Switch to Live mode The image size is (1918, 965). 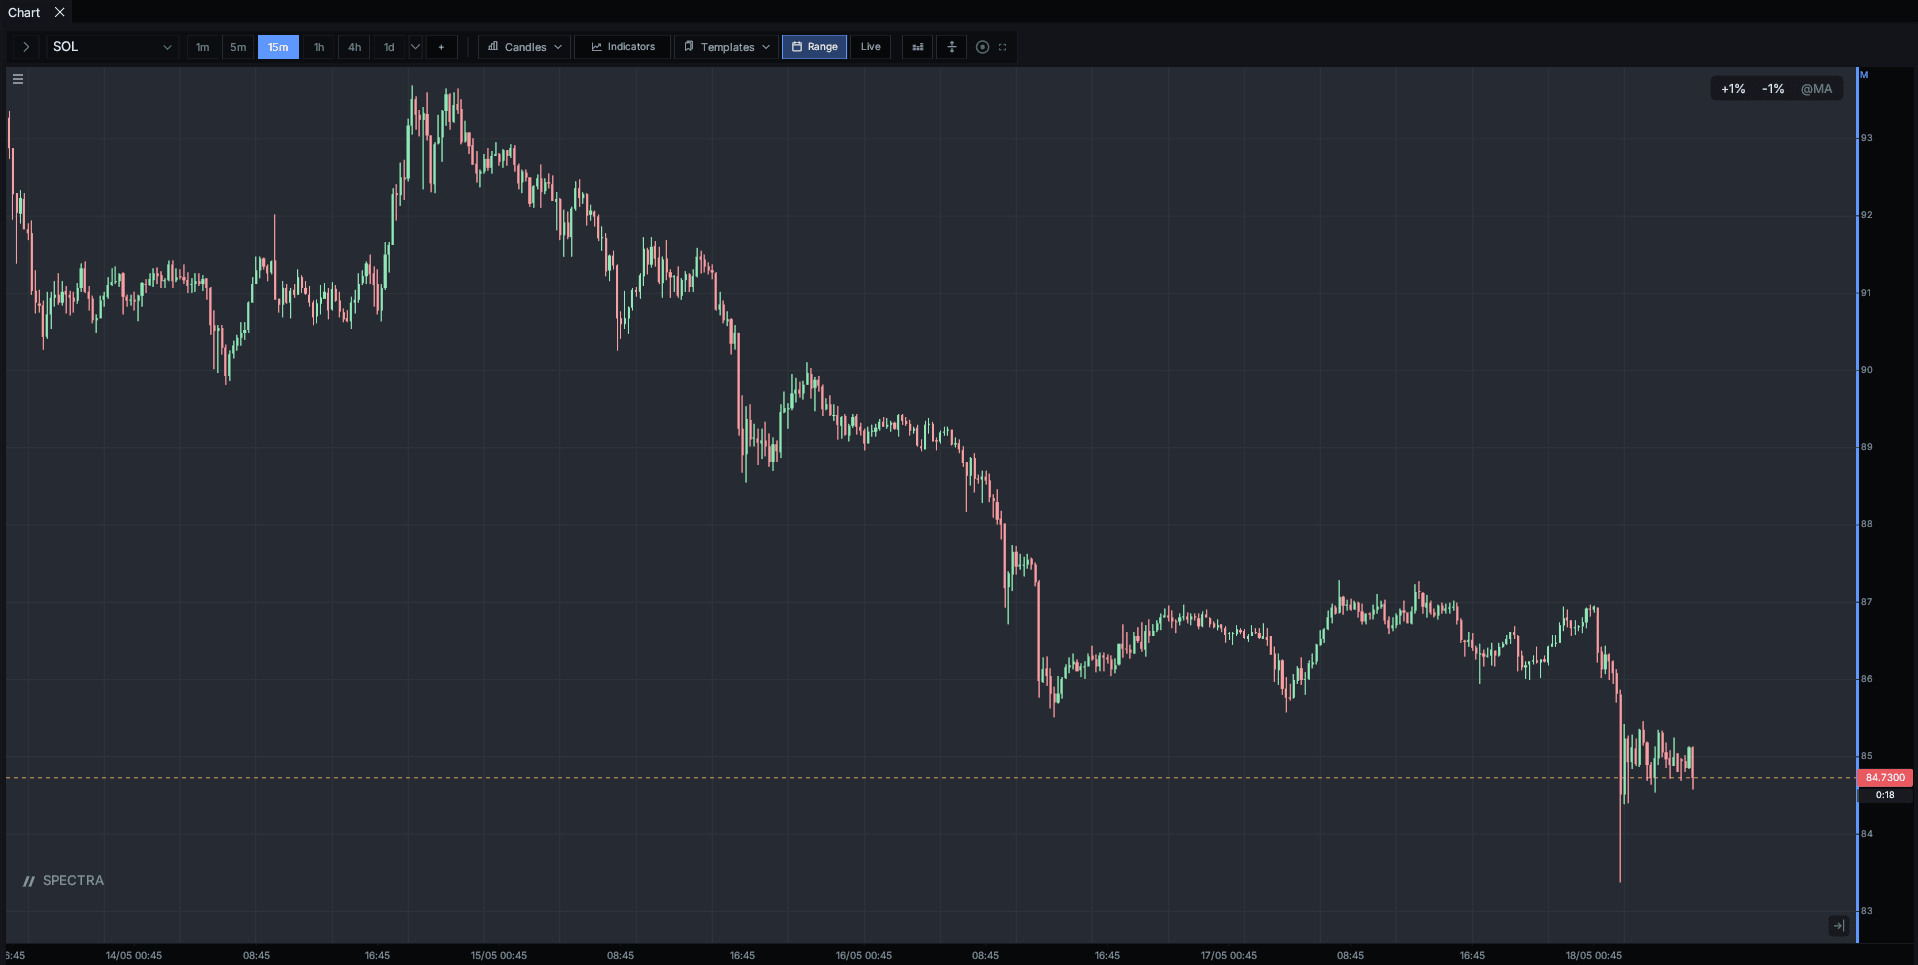[x=870, y=47]
